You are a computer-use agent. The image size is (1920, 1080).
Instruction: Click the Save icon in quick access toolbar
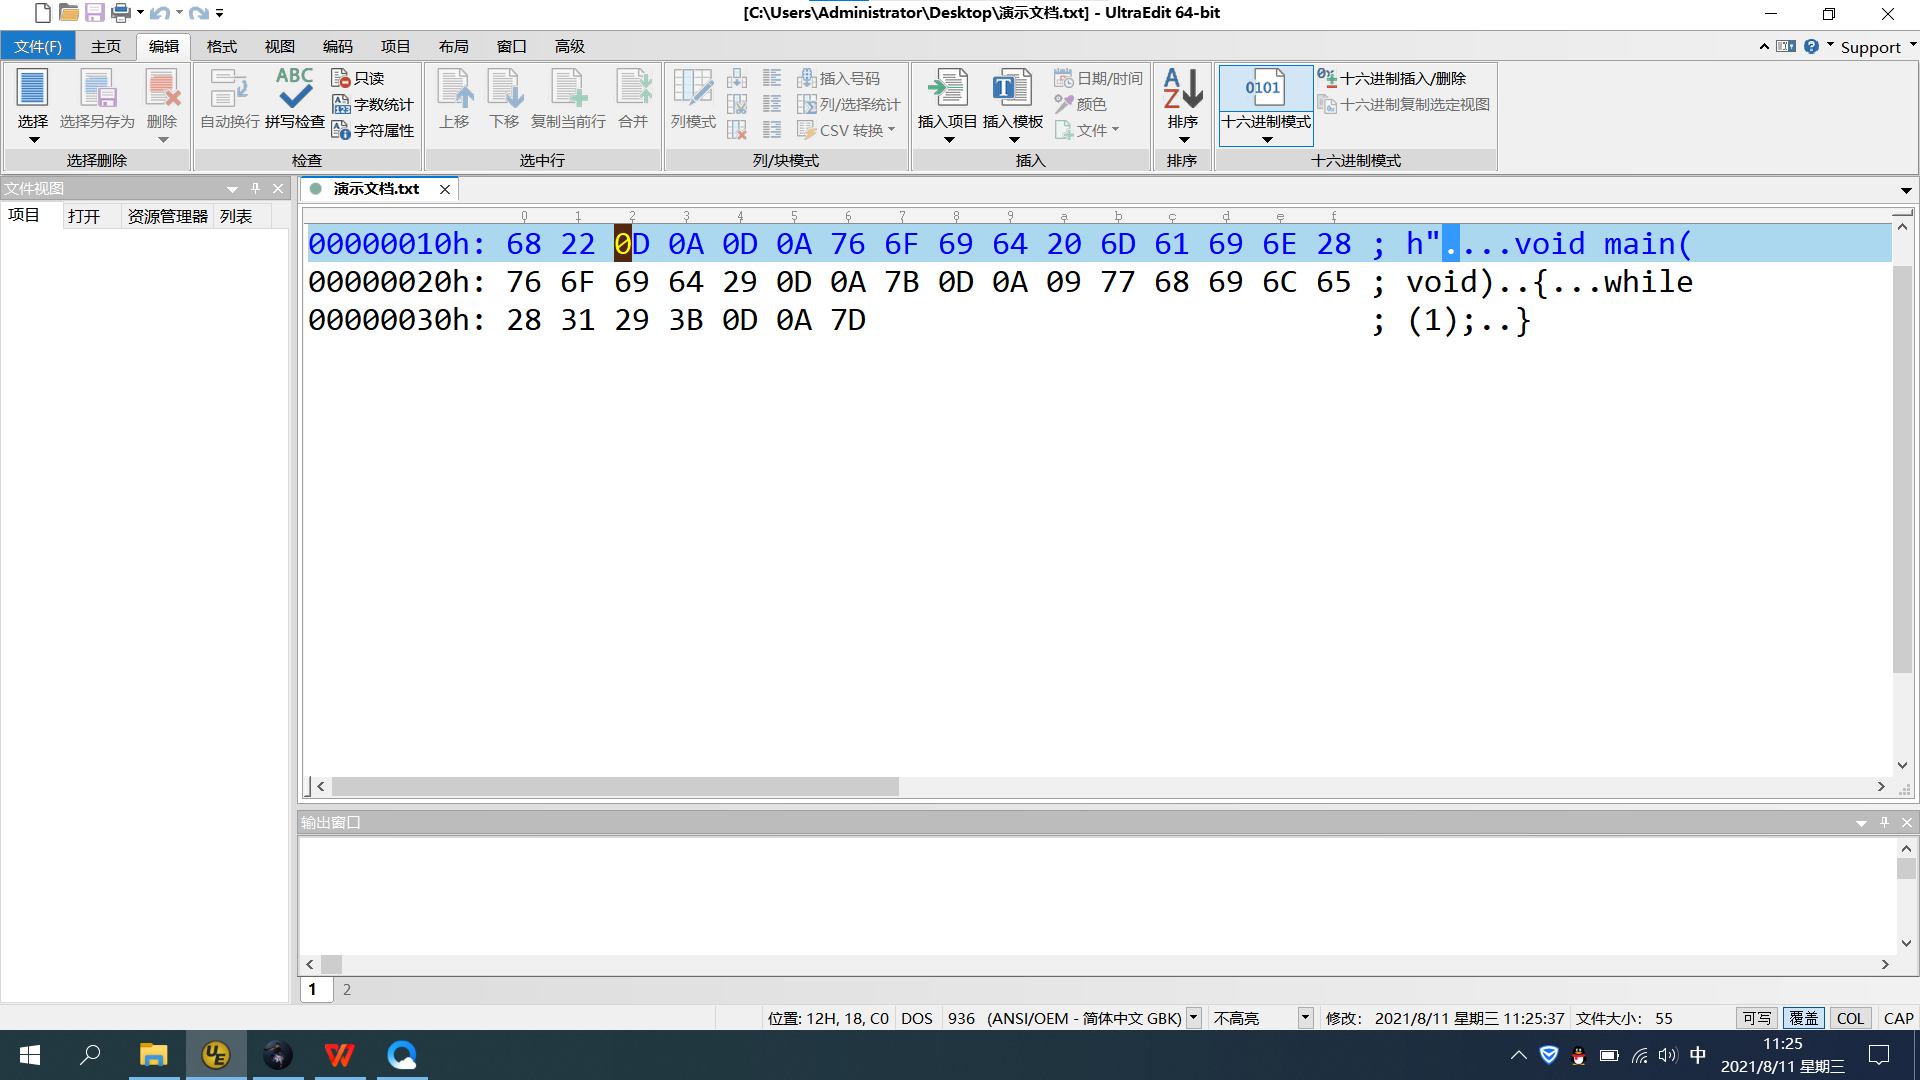point(94,13)
